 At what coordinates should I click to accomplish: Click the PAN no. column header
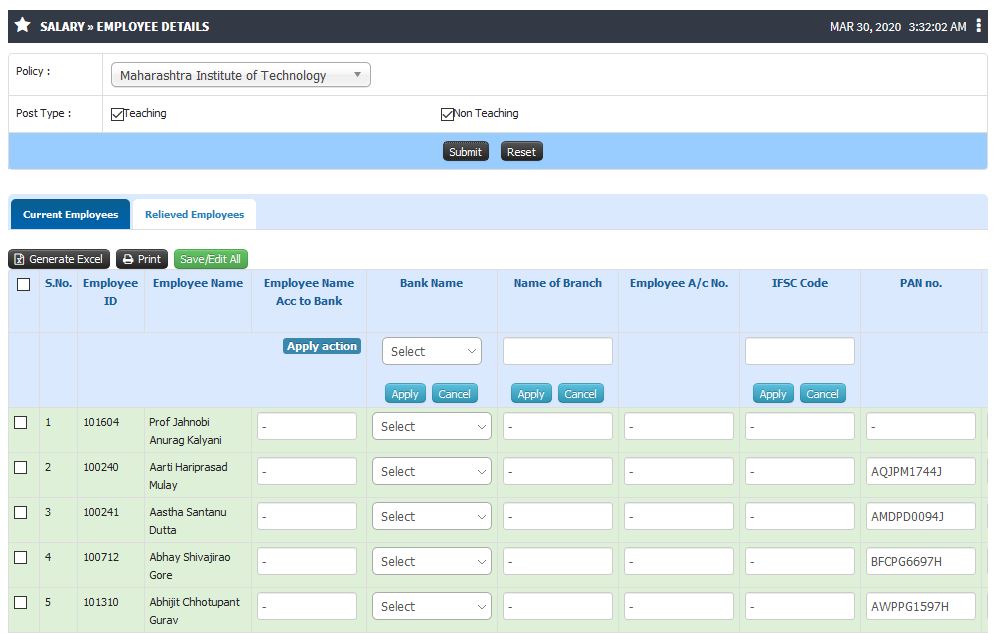(921, 283)
